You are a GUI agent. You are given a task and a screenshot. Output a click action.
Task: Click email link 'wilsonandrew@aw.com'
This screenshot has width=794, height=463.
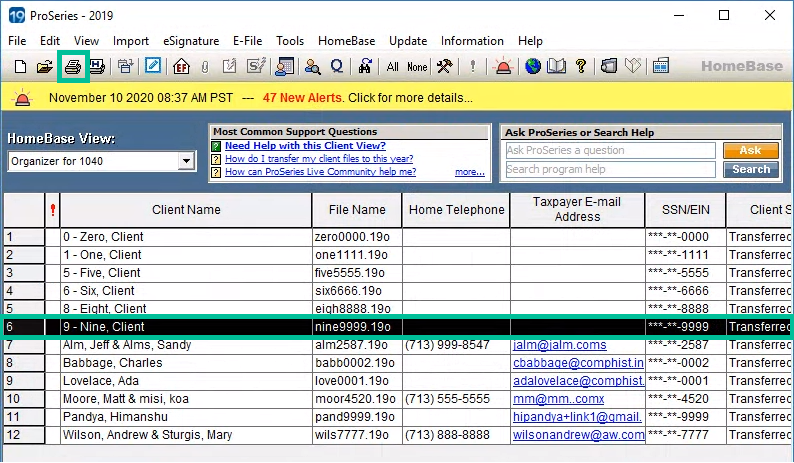coord(578,435)
